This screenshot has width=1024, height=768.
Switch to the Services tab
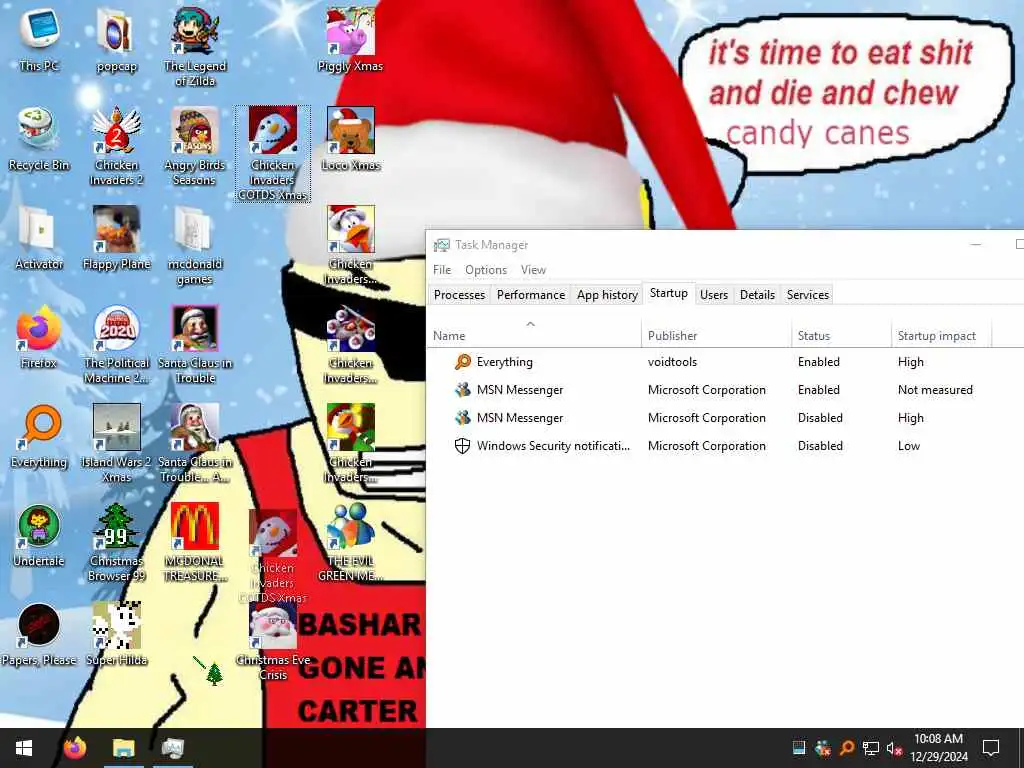tap(808, 295)
